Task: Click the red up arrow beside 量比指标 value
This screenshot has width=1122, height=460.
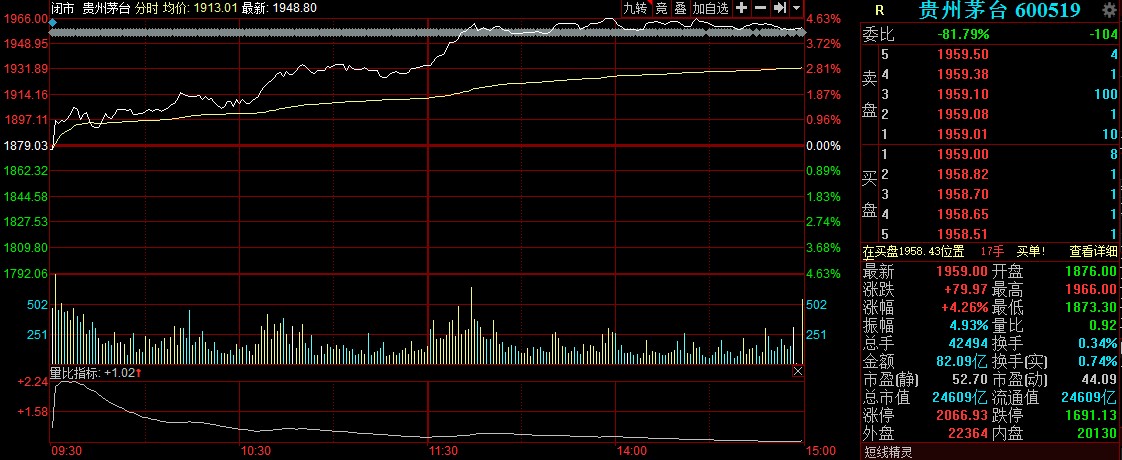Action: point(138,373)
